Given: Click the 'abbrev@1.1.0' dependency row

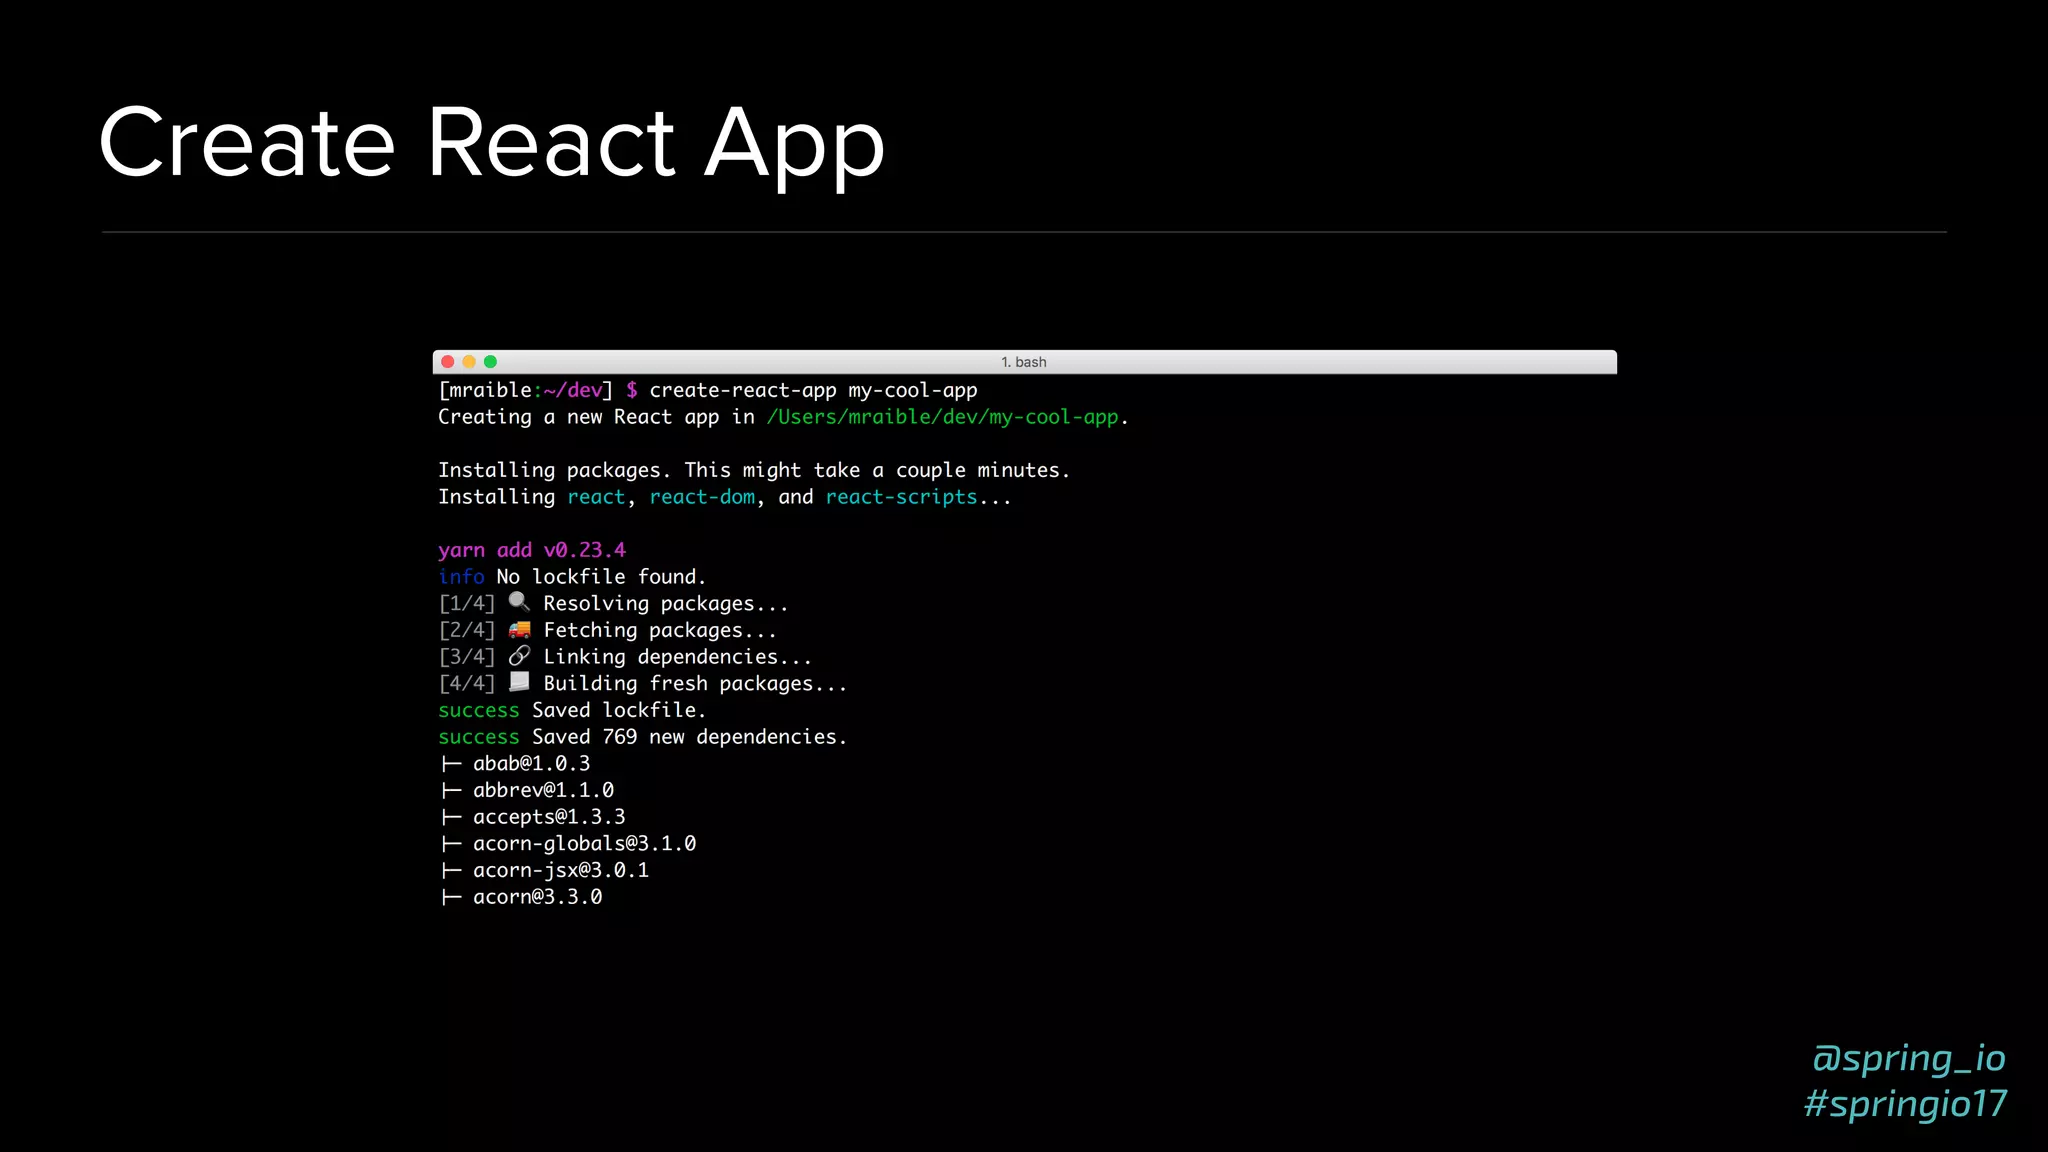Looking at the screenshot, I should point(527,790).
